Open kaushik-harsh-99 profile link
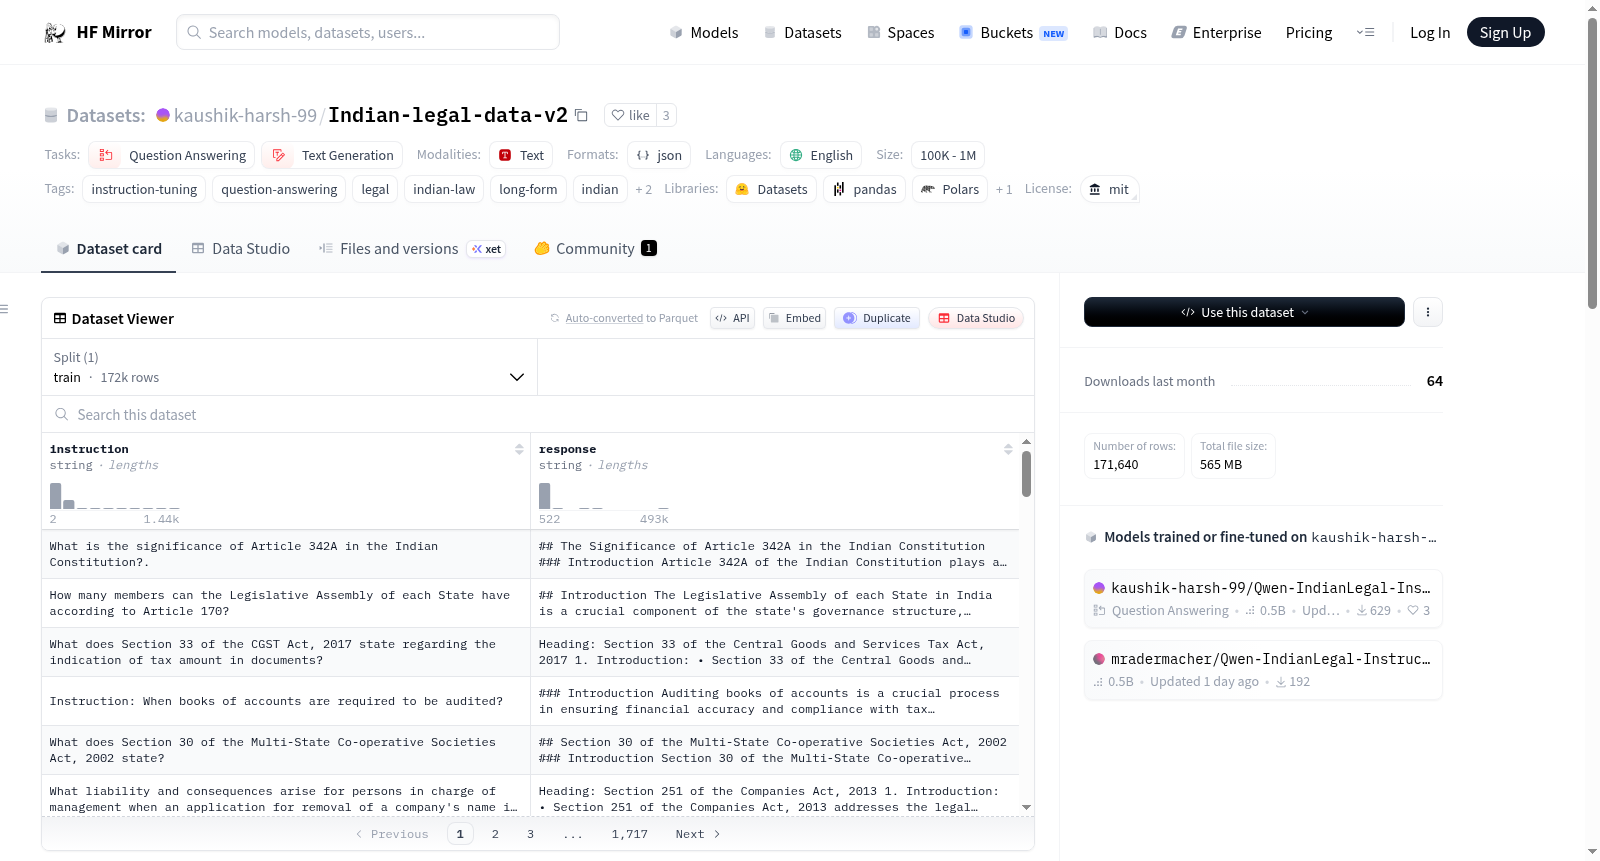This screenshot has width=1600, height=861. tap(245, 115)
